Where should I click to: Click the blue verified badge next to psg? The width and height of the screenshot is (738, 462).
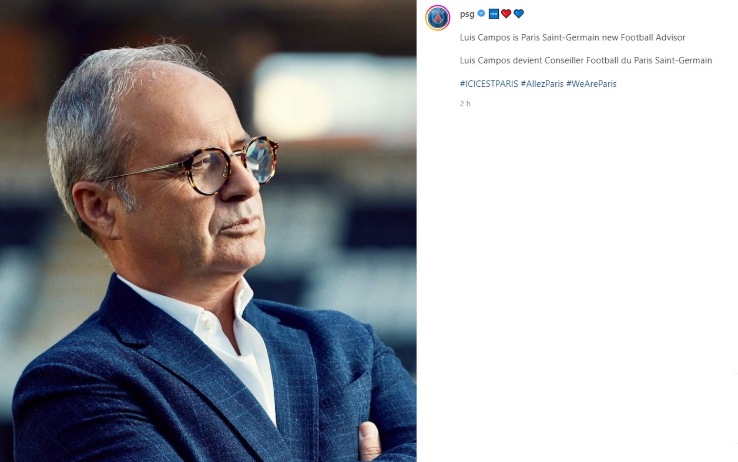point(481,13)
